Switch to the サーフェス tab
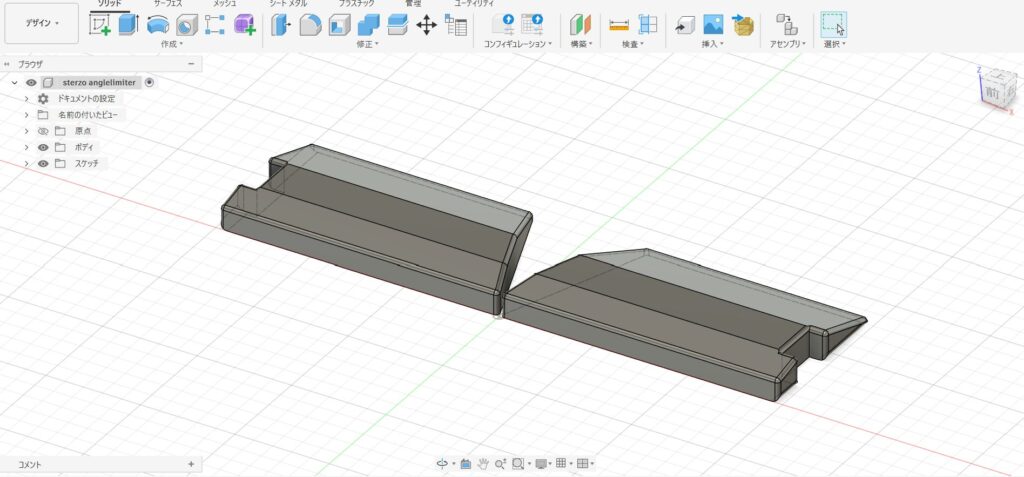Screen dimensions: 1024x477 167,4
